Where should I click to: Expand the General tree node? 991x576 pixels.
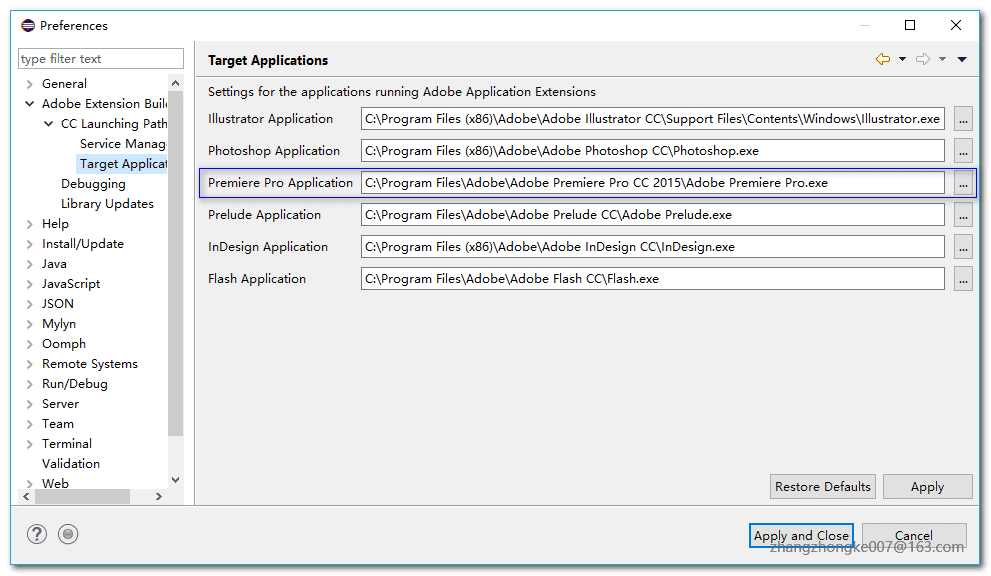[x=30, y=84]
